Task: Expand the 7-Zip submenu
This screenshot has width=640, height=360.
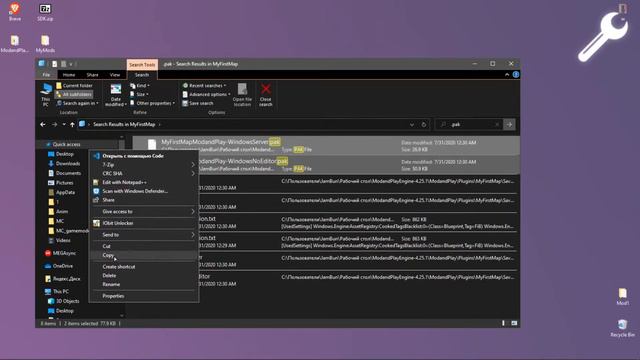Action: coord(144,164)
